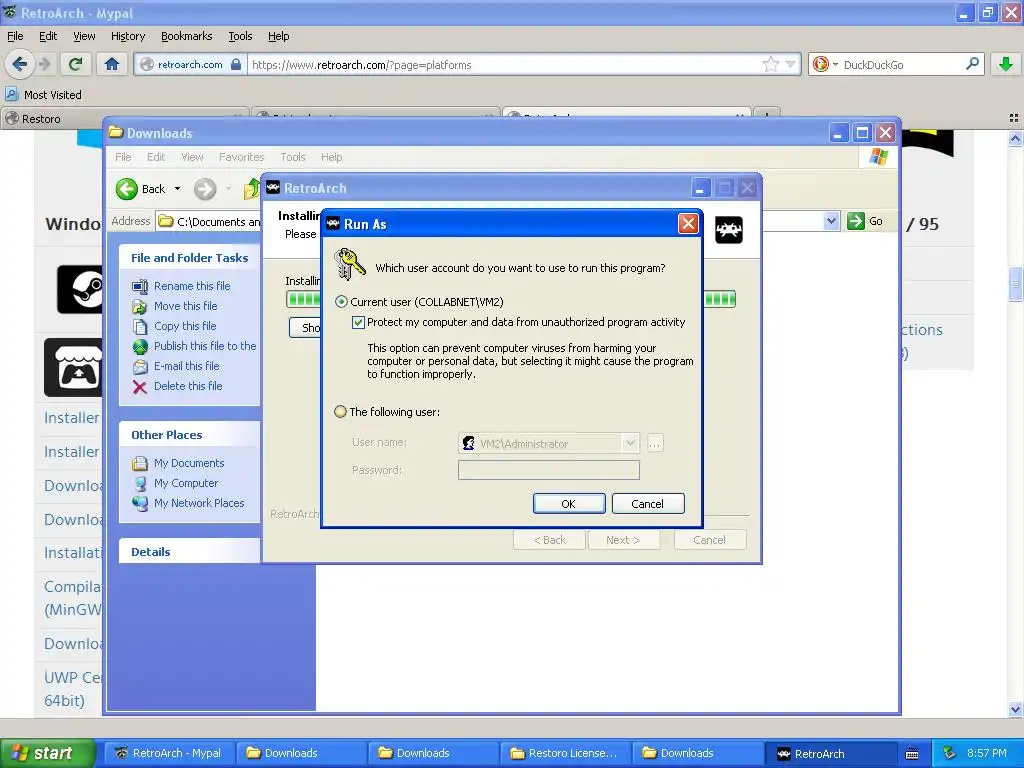Open the browser Tools menu
The width and height of the screenshot is (1024, 768).
click(240, 36)
